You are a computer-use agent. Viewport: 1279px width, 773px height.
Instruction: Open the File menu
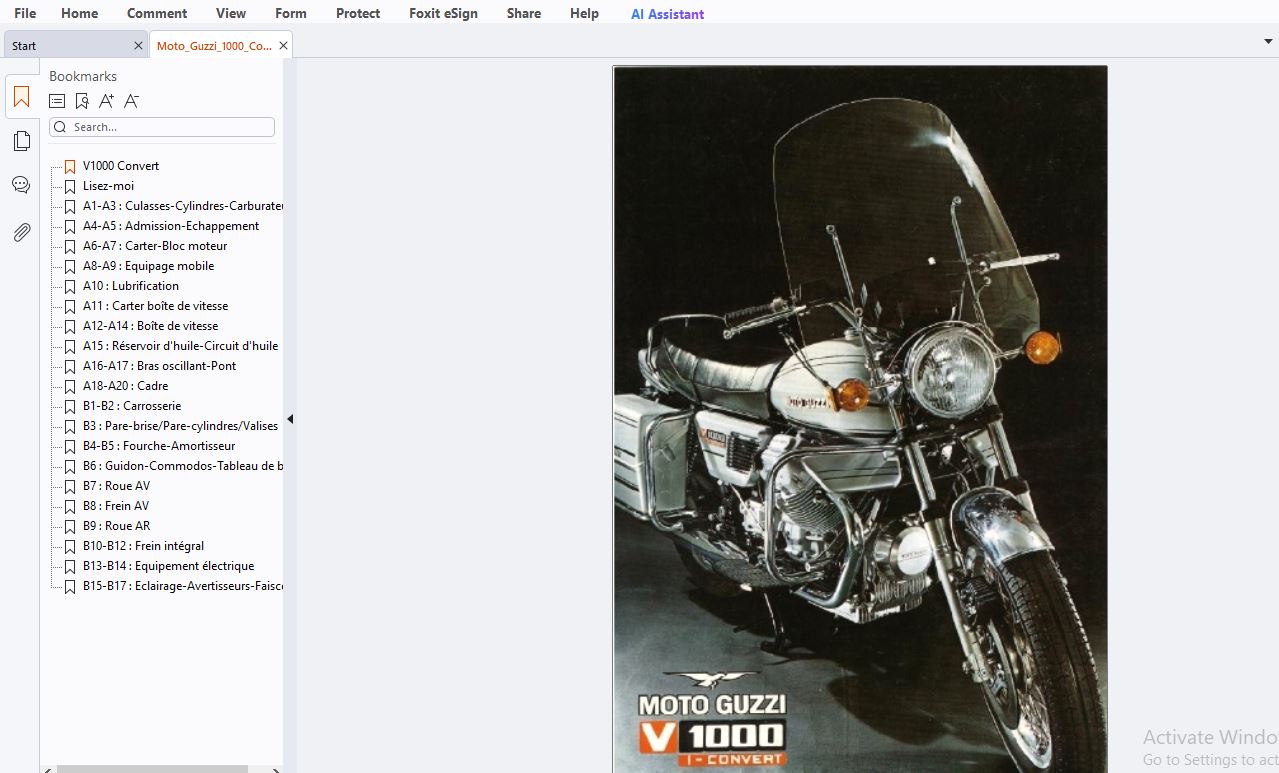(x=25, y=13)
